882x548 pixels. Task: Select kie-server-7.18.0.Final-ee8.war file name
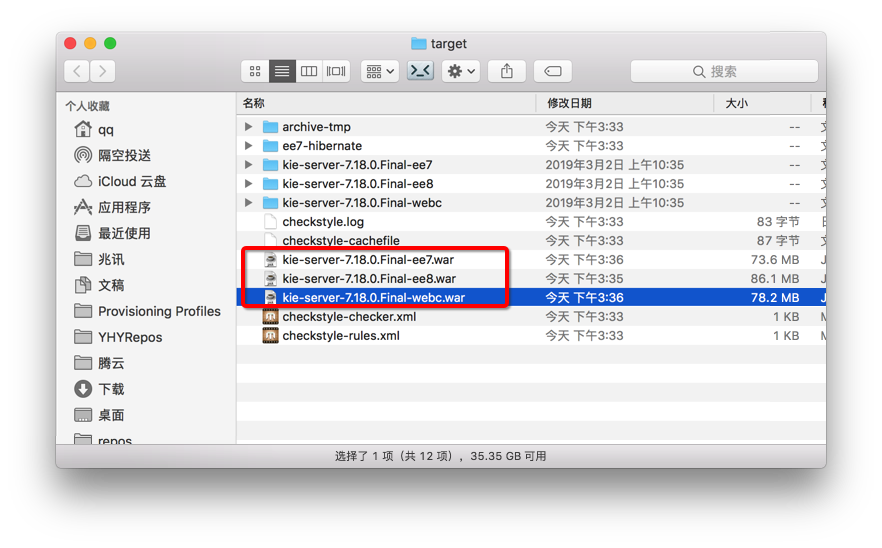[x=369, y=279]
